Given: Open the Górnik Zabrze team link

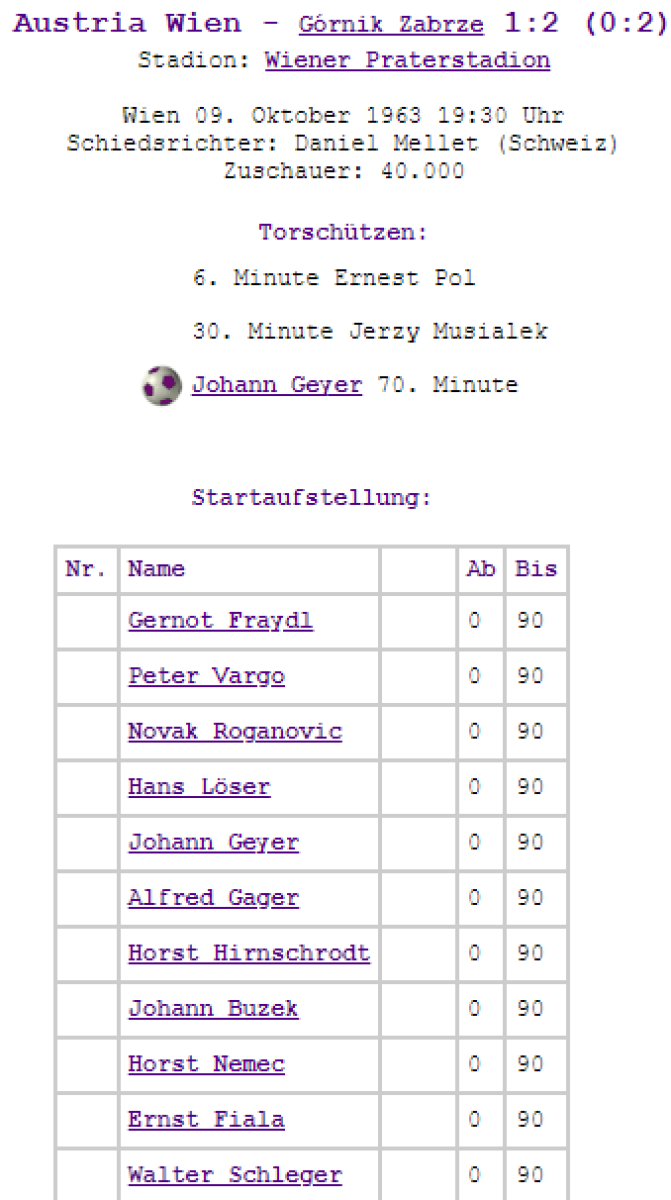Looking at the screenshot, I should click(390, 25).
